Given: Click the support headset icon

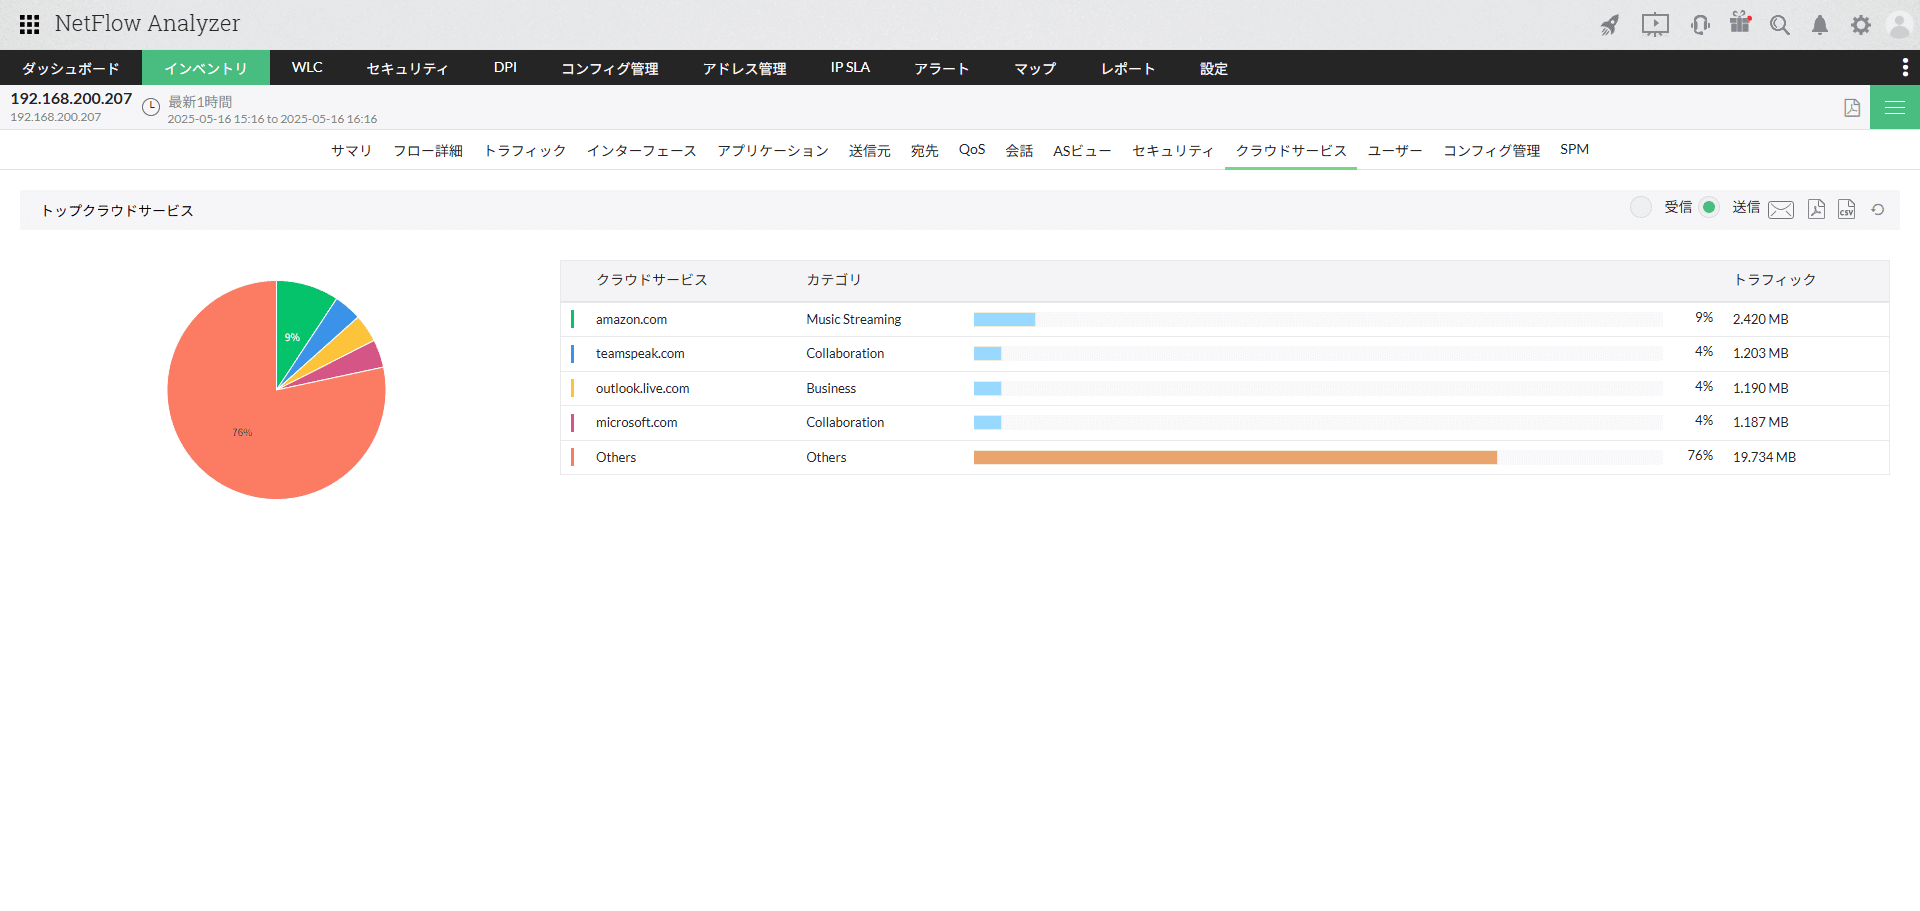Looking at the screenshot, I should coord(1700,25).
